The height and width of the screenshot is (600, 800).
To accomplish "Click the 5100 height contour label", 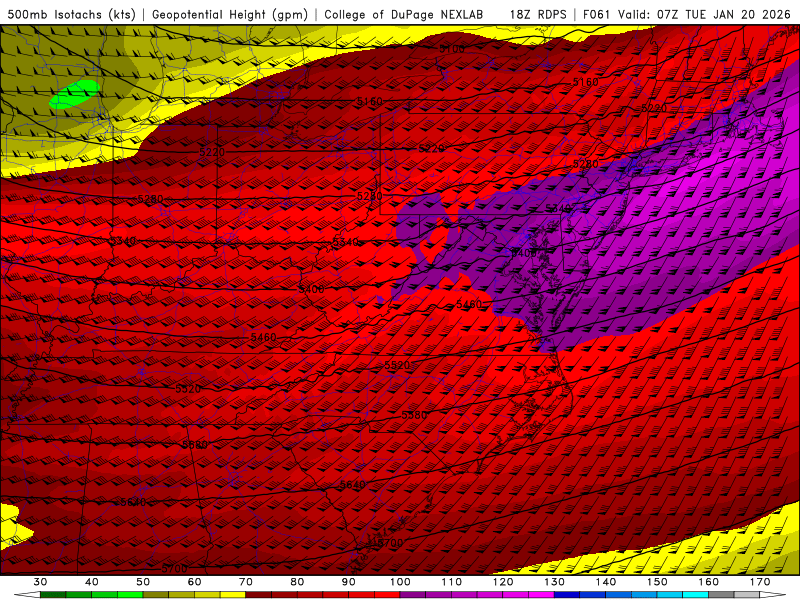I will pos(452,48).
